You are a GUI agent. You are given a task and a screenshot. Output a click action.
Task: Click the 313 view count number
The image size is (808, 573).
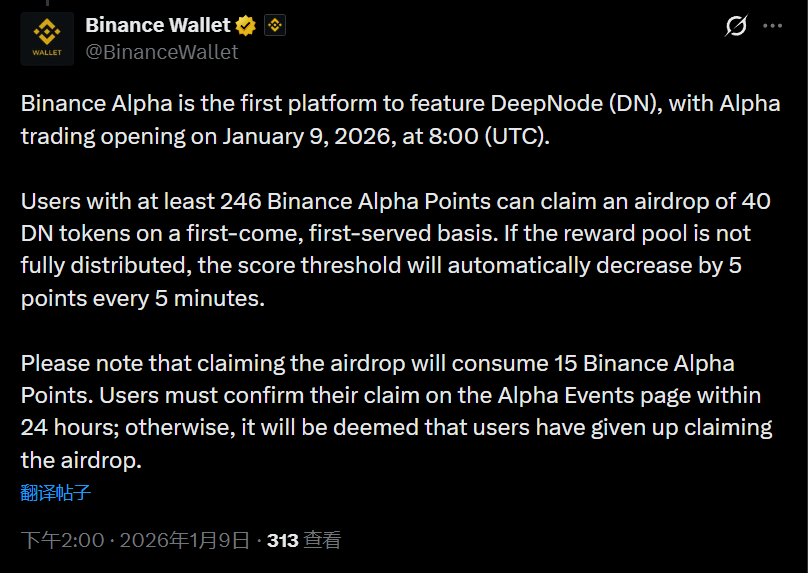pos(283,540)
